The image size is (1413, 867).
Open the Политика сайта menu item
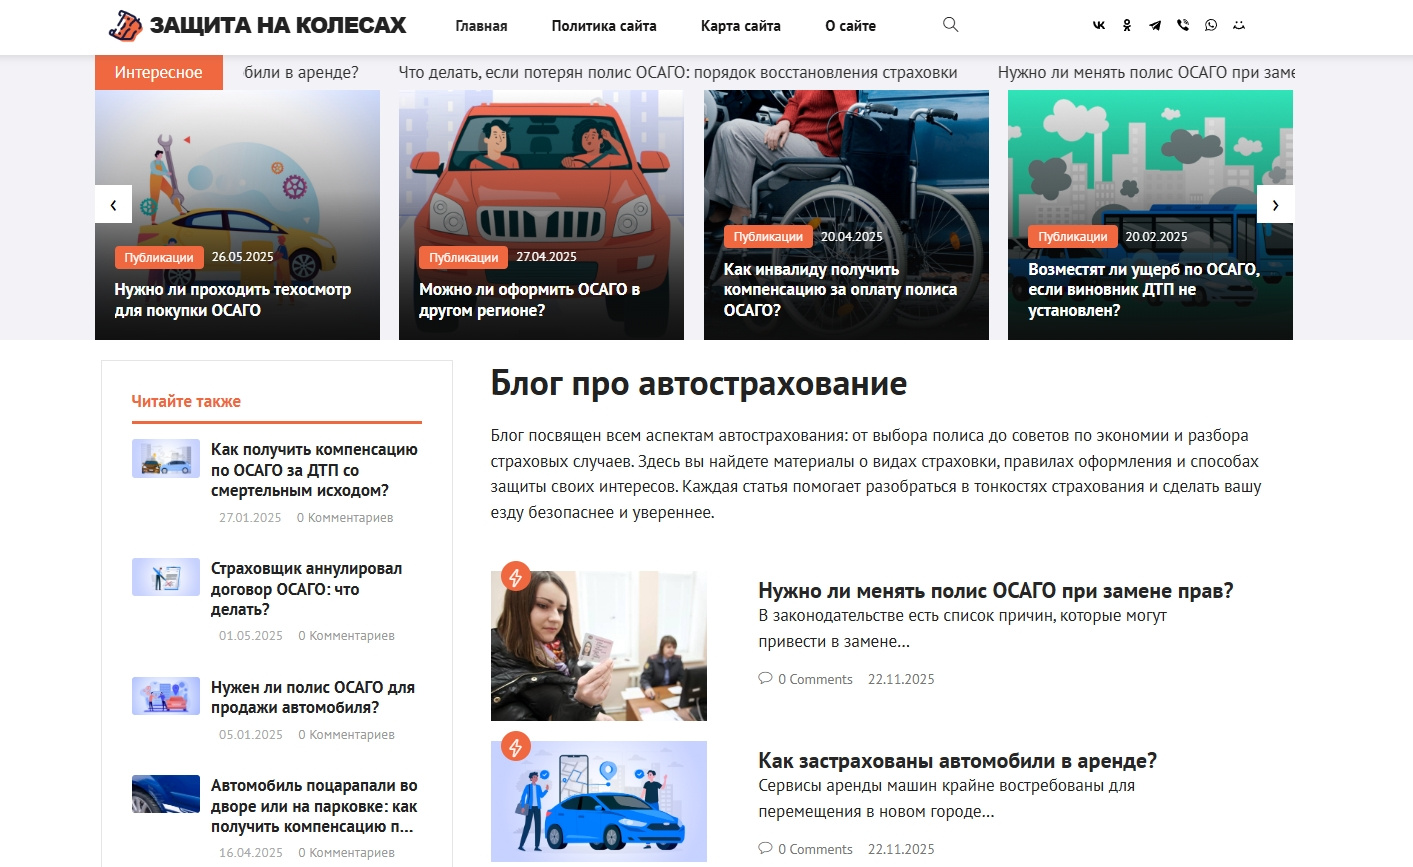(x=604, y=26)
